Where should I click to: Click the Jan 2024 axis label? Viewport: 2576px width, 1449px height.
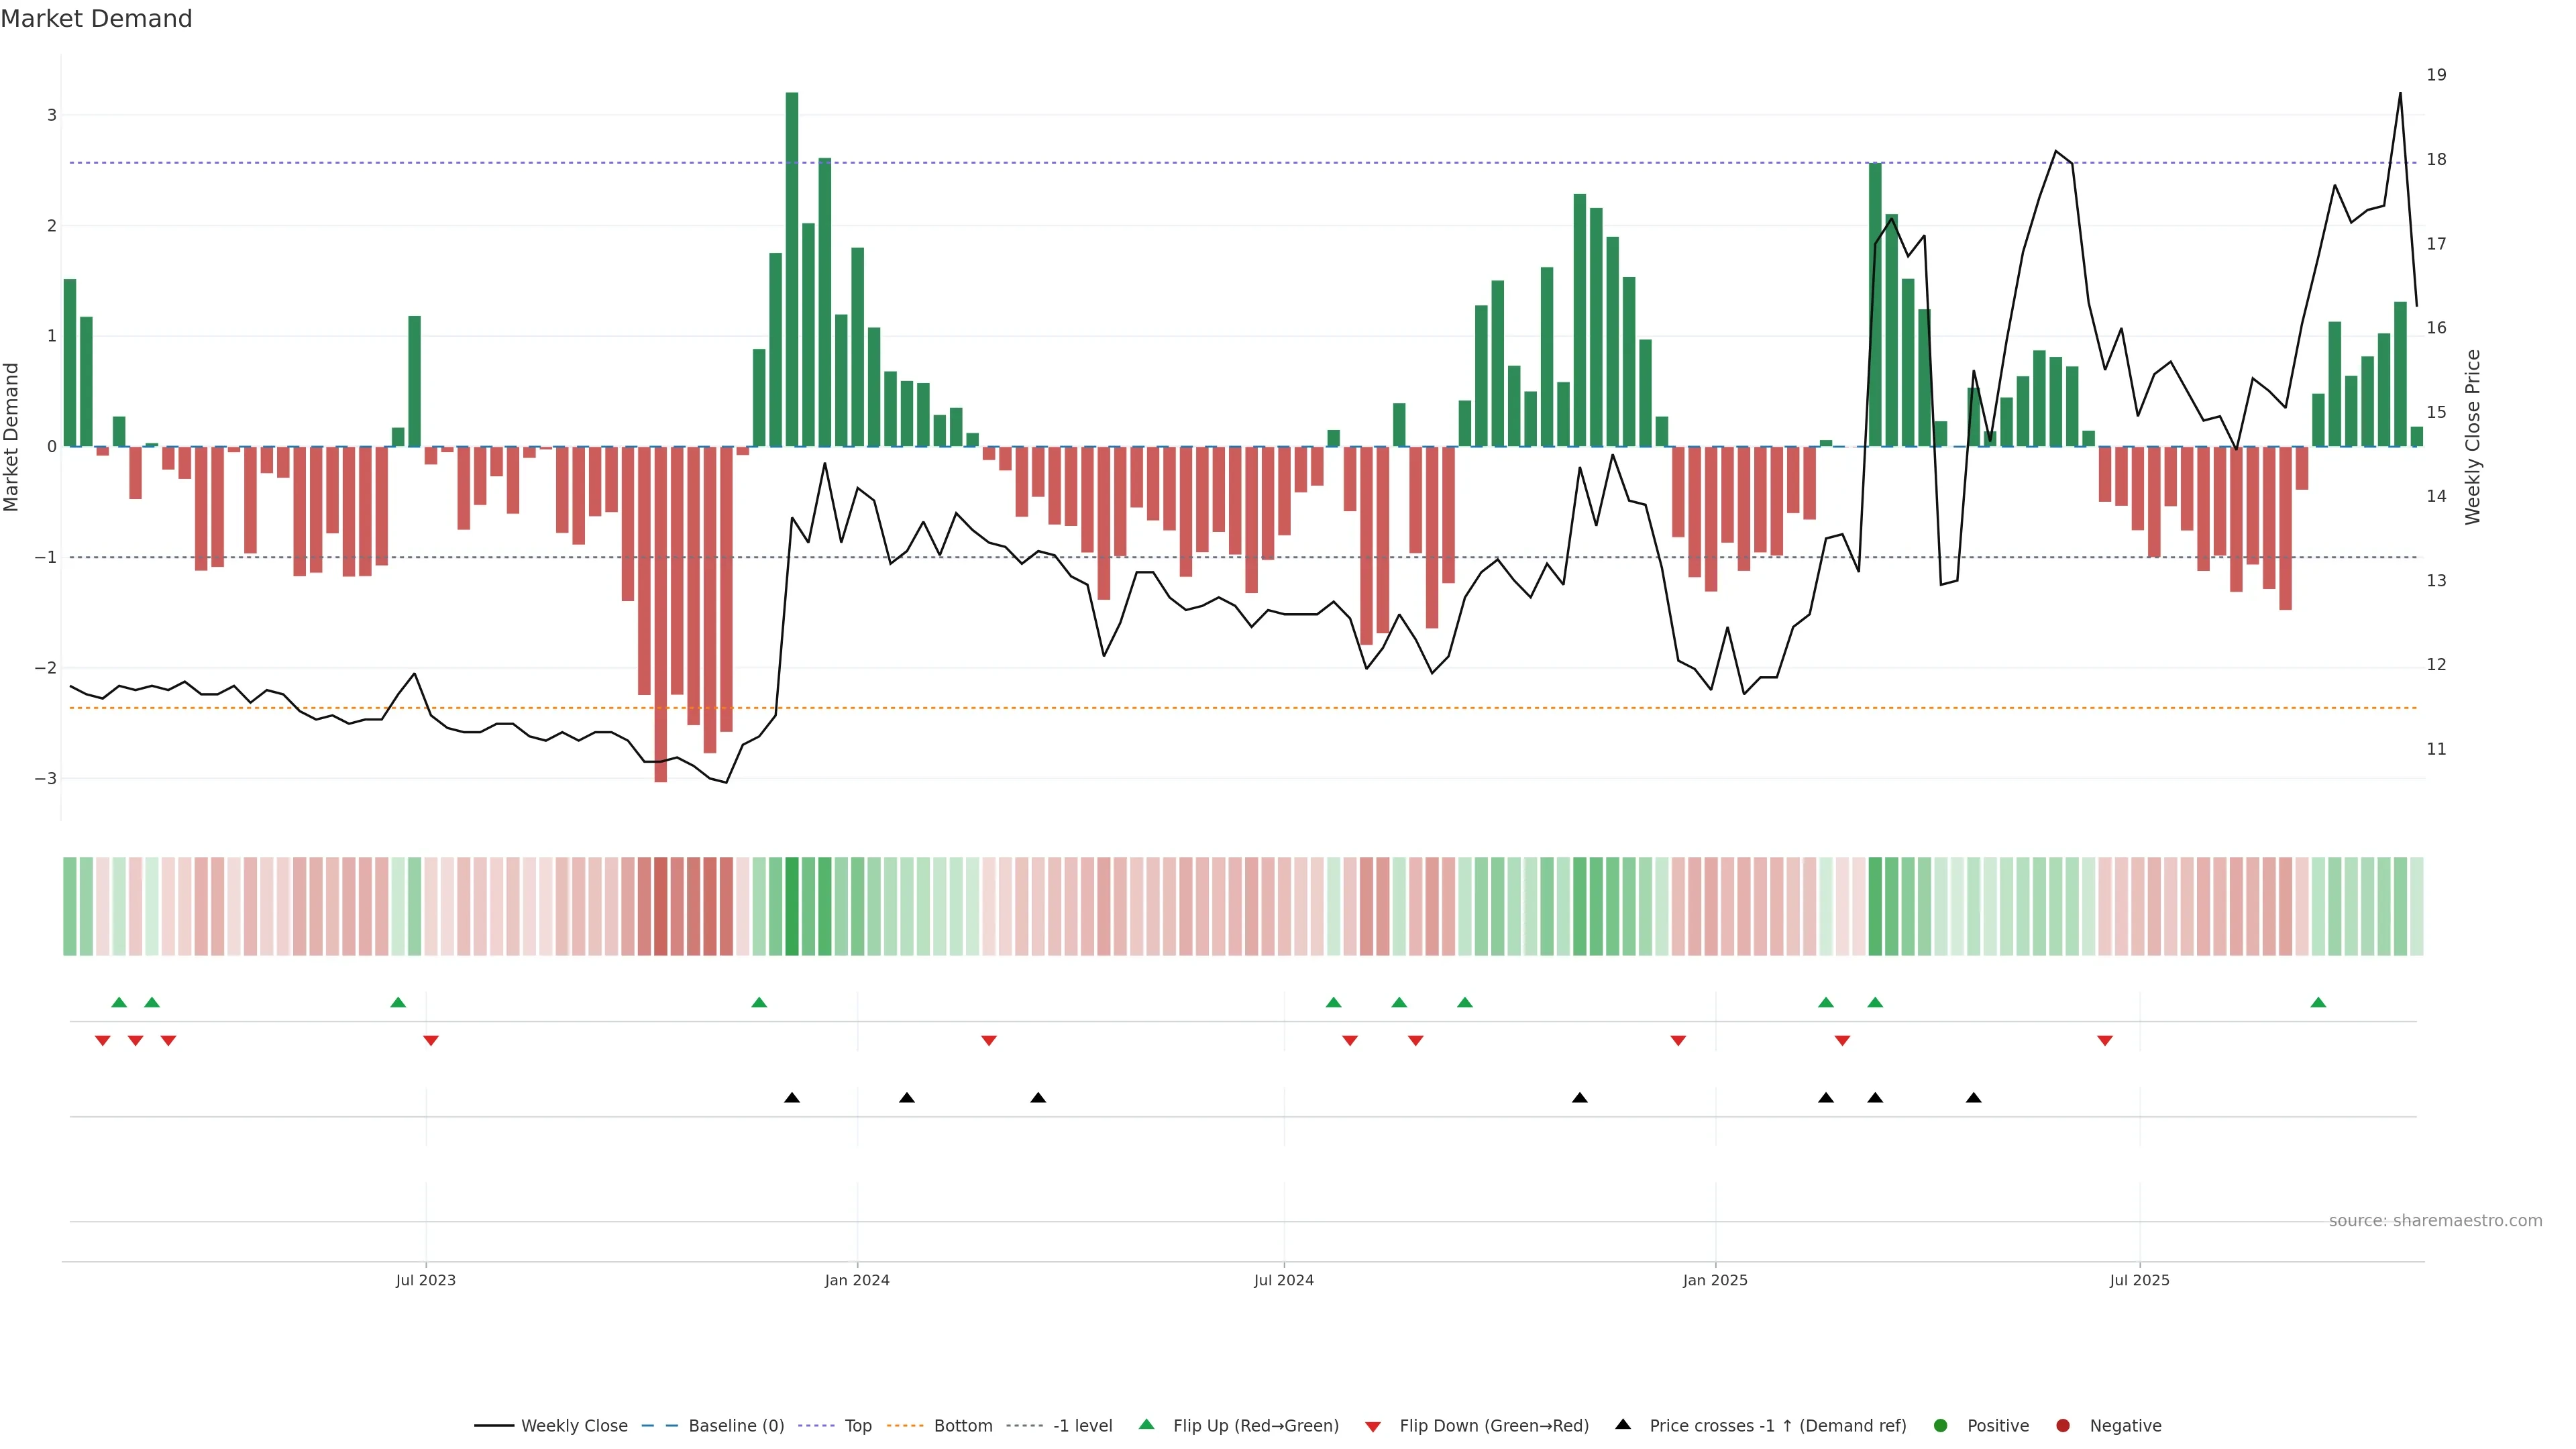857,1280
